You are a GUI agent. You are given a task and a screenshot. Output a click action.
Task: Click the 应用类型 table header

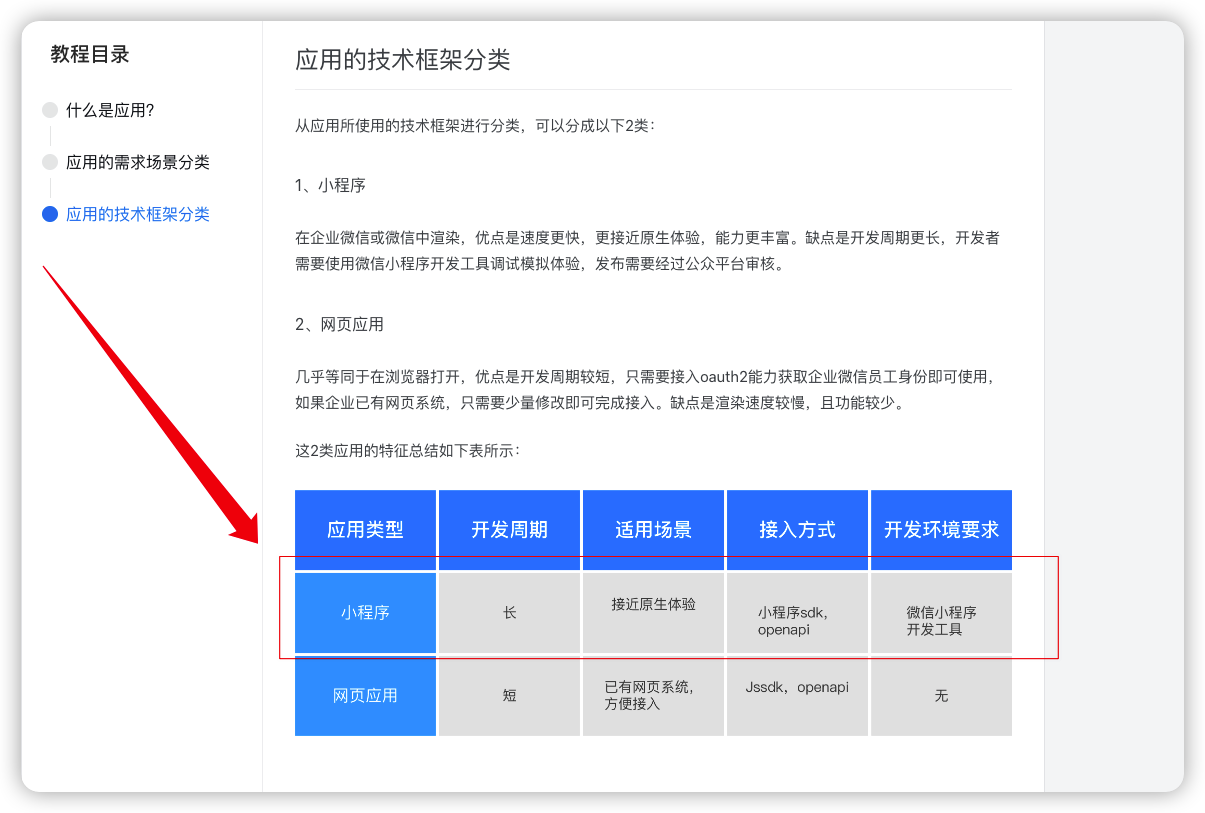(365, 530)
